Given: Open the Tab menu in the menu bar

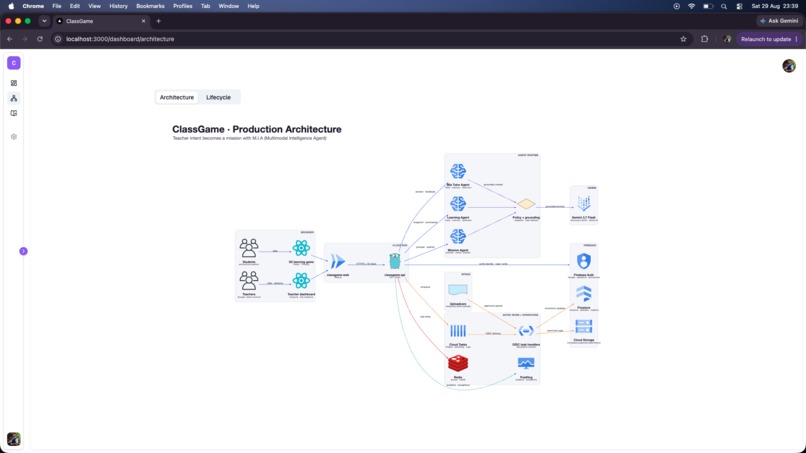Looking at the screenshot, I should point(206,6).
